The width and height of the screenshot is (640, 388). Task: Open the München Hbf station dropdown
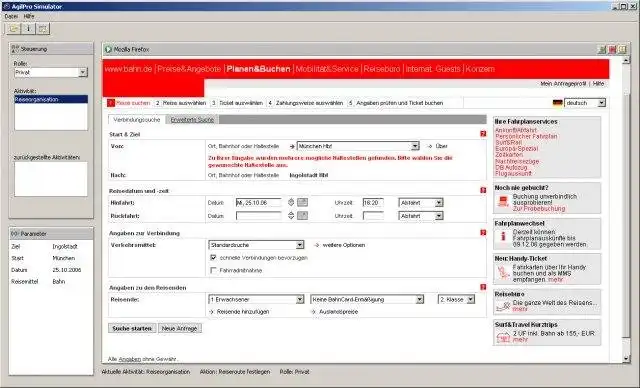[415, 146]
